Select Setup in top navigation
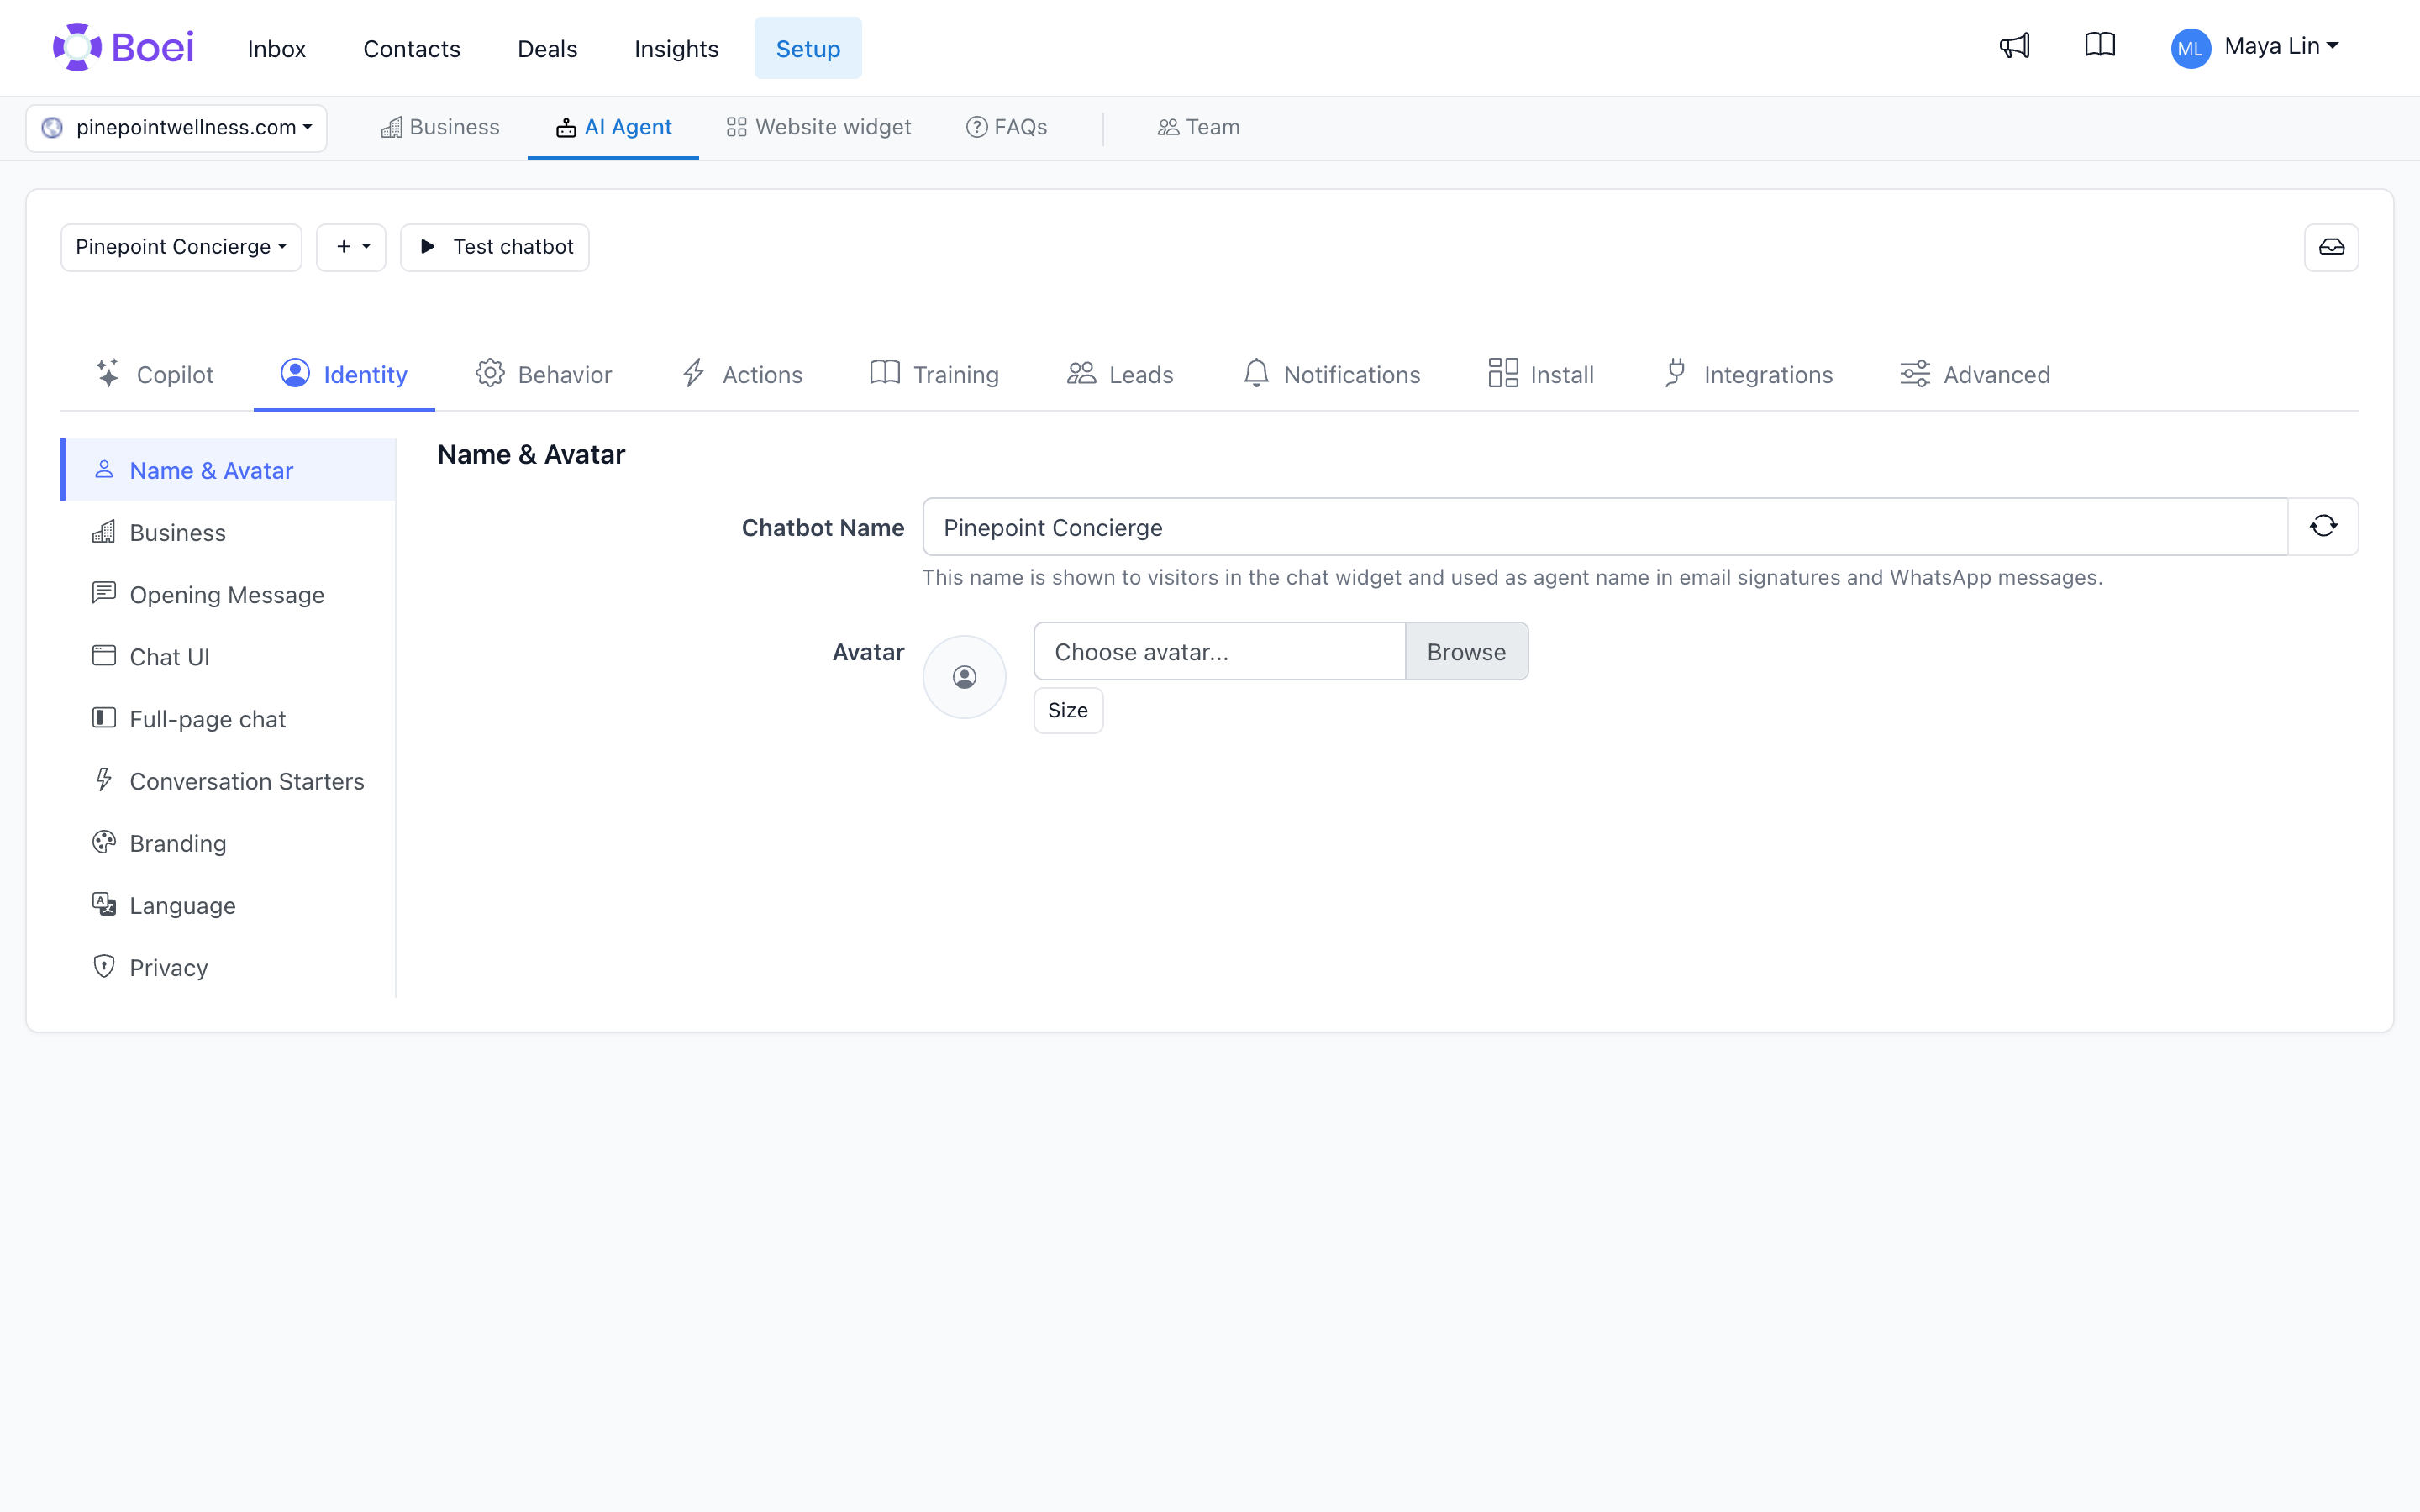2420x1512 pixels. (808, 48)
